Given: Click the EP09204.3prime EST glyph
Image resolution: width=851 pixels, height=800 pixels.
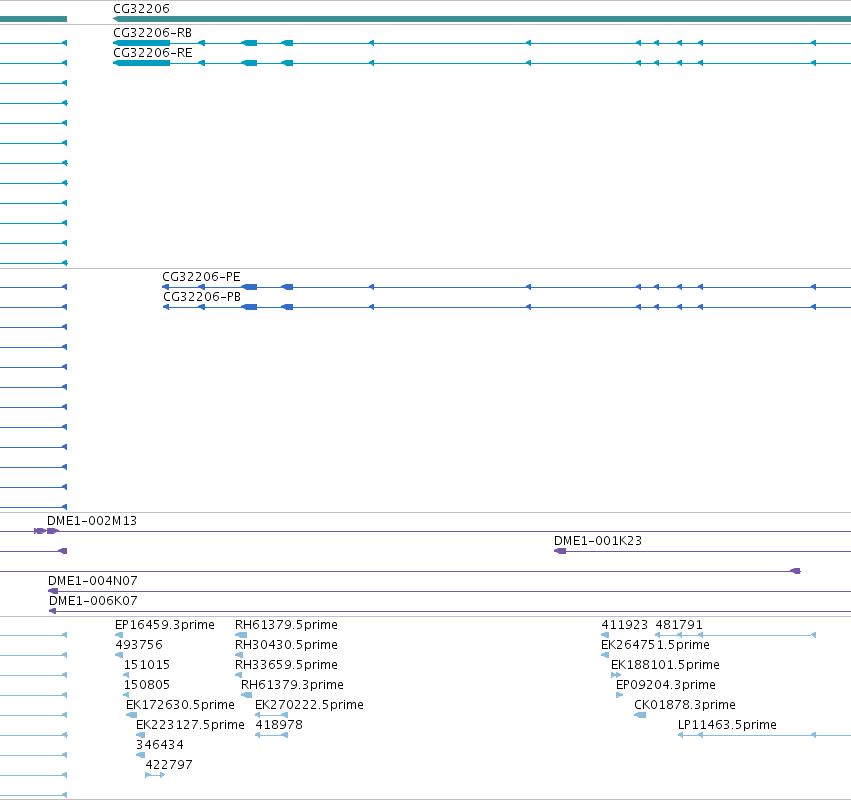Looking at the screenshot, I should 619,695.
